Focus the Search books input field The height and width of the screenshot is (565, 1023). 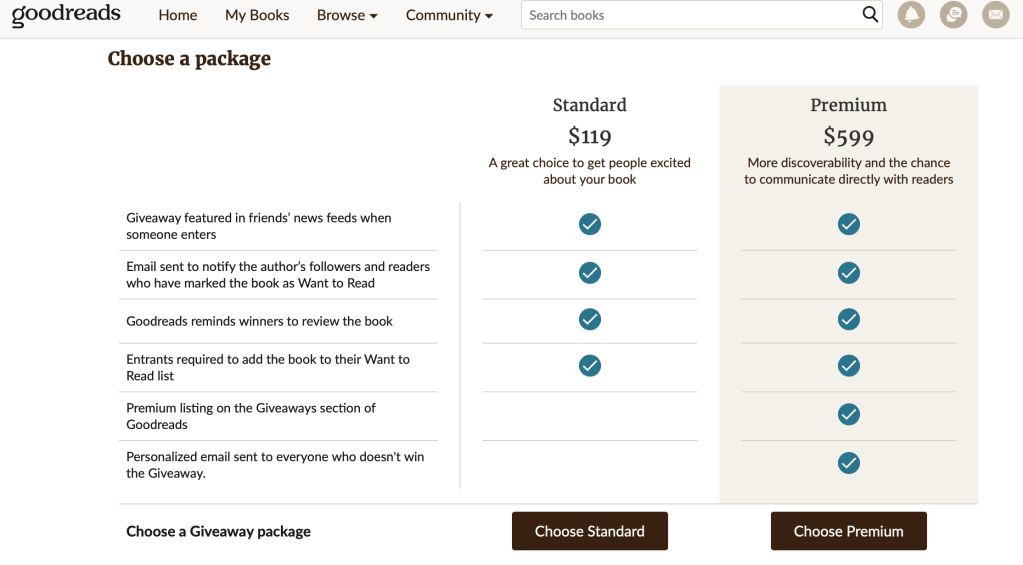coord(690,15)
